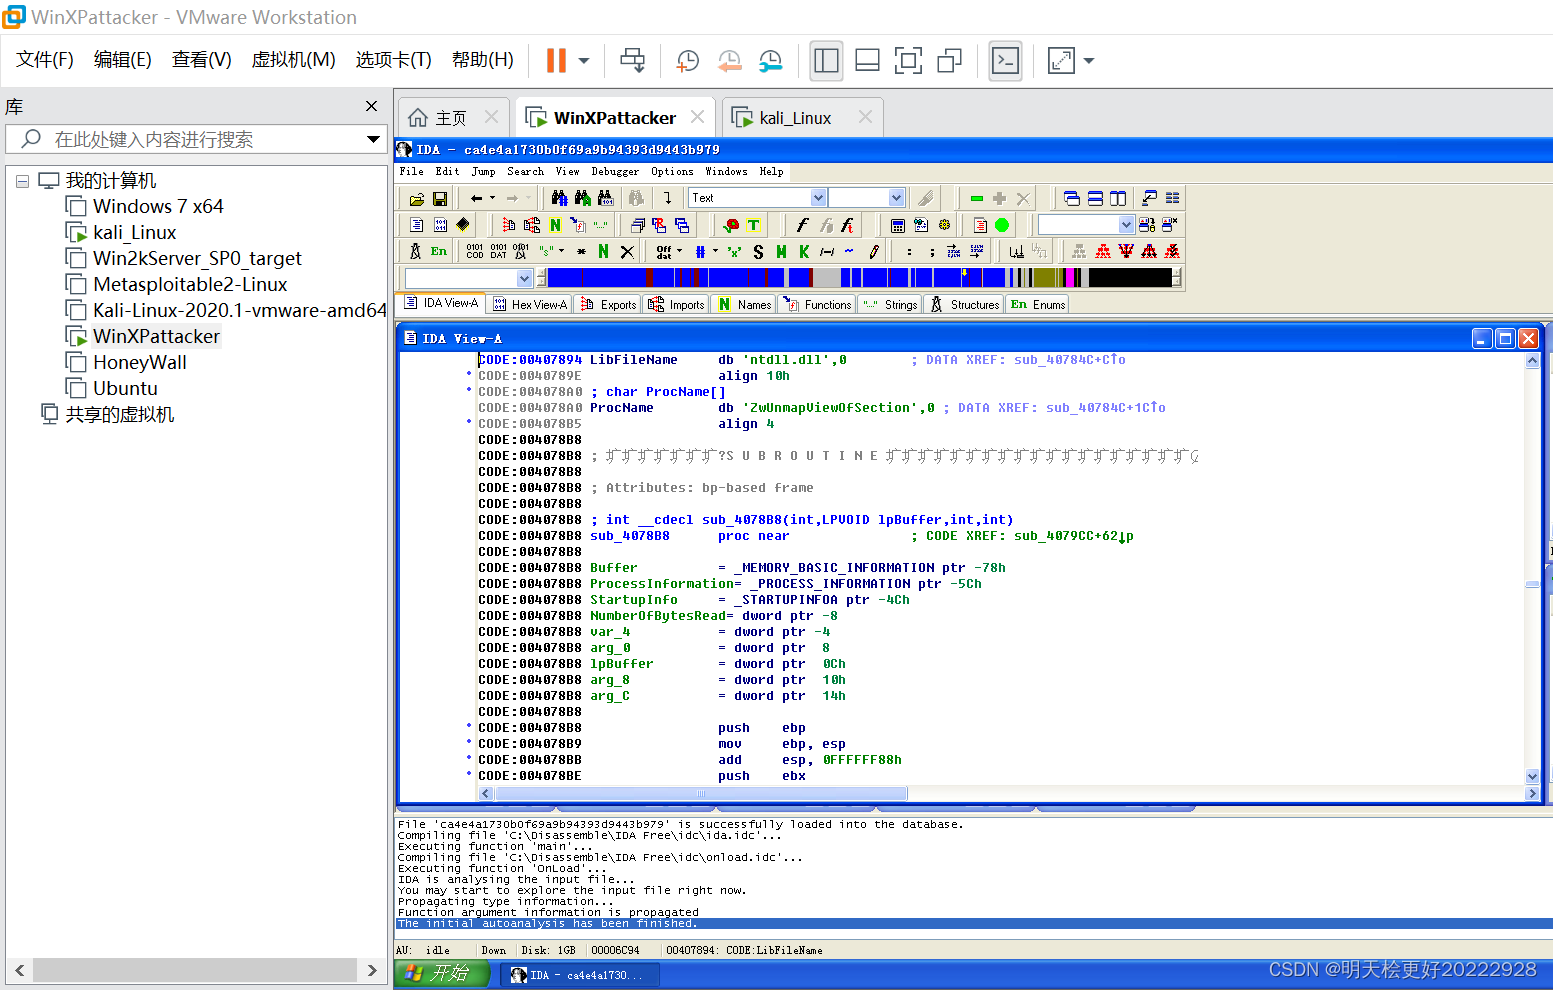Click the 开始 Start button
The height and width of the screenshot is (990, 1553).
[441, 973]
